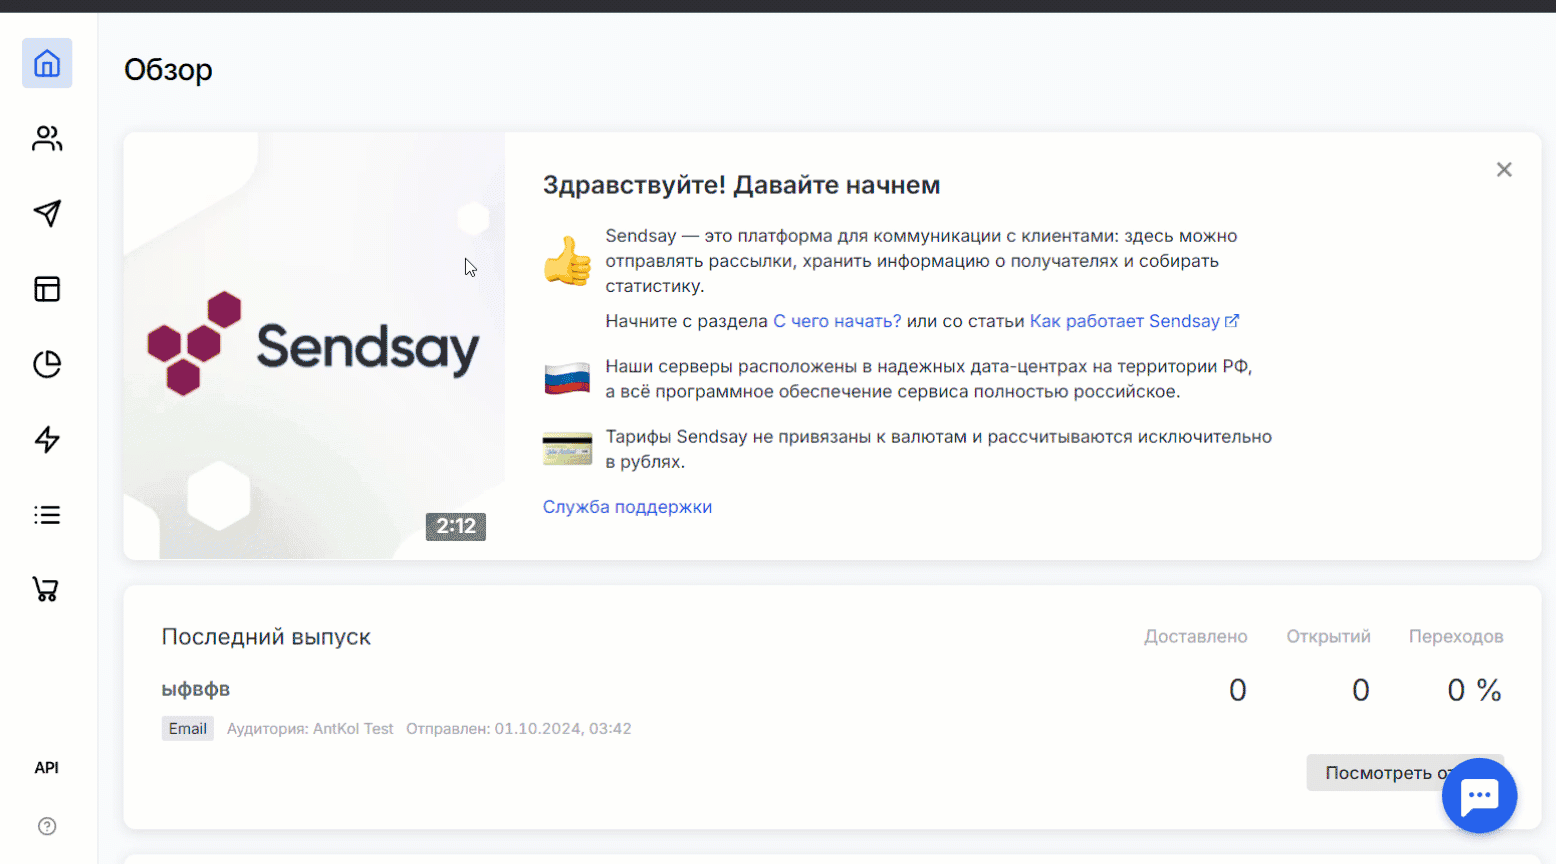Open the live chat bubble widget
This screenshot has height=864, width=1556.
1479,796
